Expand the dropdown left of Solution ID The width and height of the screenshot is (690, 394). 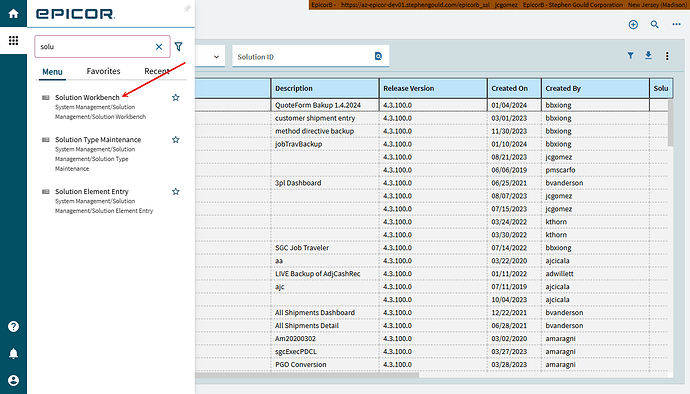pyautogui.click(x=216, y=57)
